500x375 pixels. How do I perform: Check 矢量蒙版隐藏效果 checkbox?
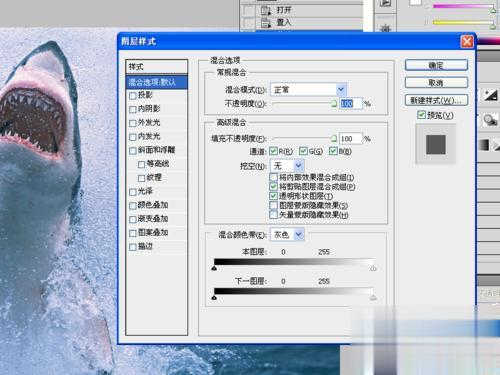click(x=273, y=215)
